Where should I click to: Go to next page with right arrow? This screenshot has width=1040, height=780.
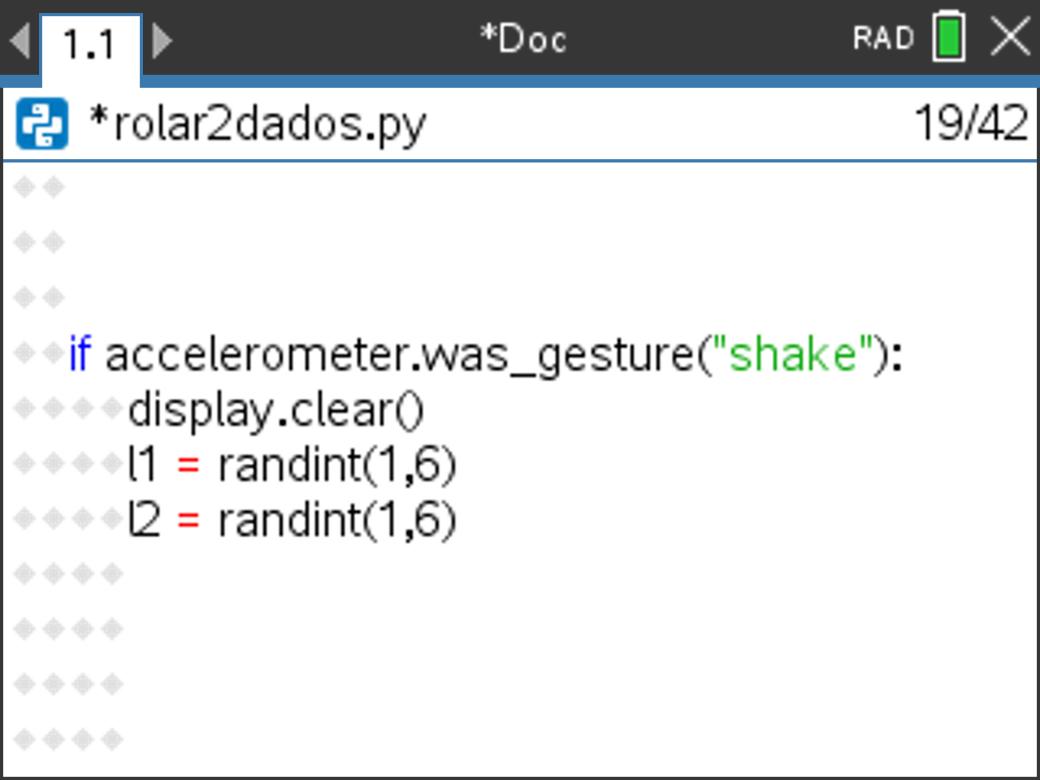click(x=162, y=40)
